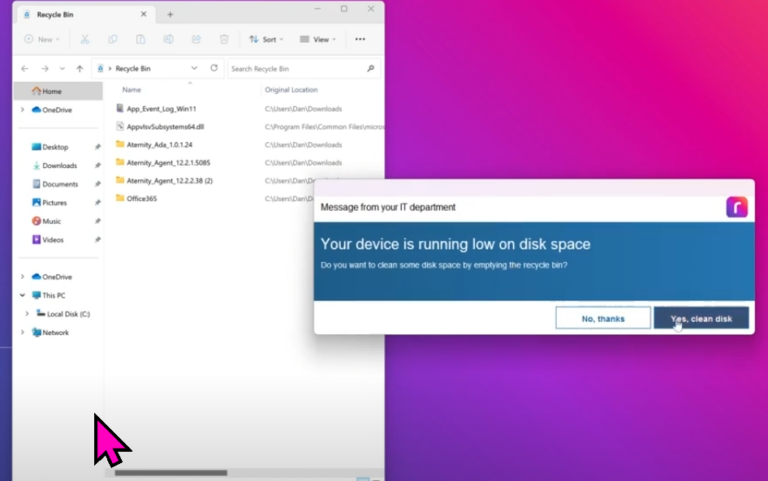Open the address bar history dropdown
The height and width of the screenshot is (481, 768).
pyautogui.click(x=196, y=68)
